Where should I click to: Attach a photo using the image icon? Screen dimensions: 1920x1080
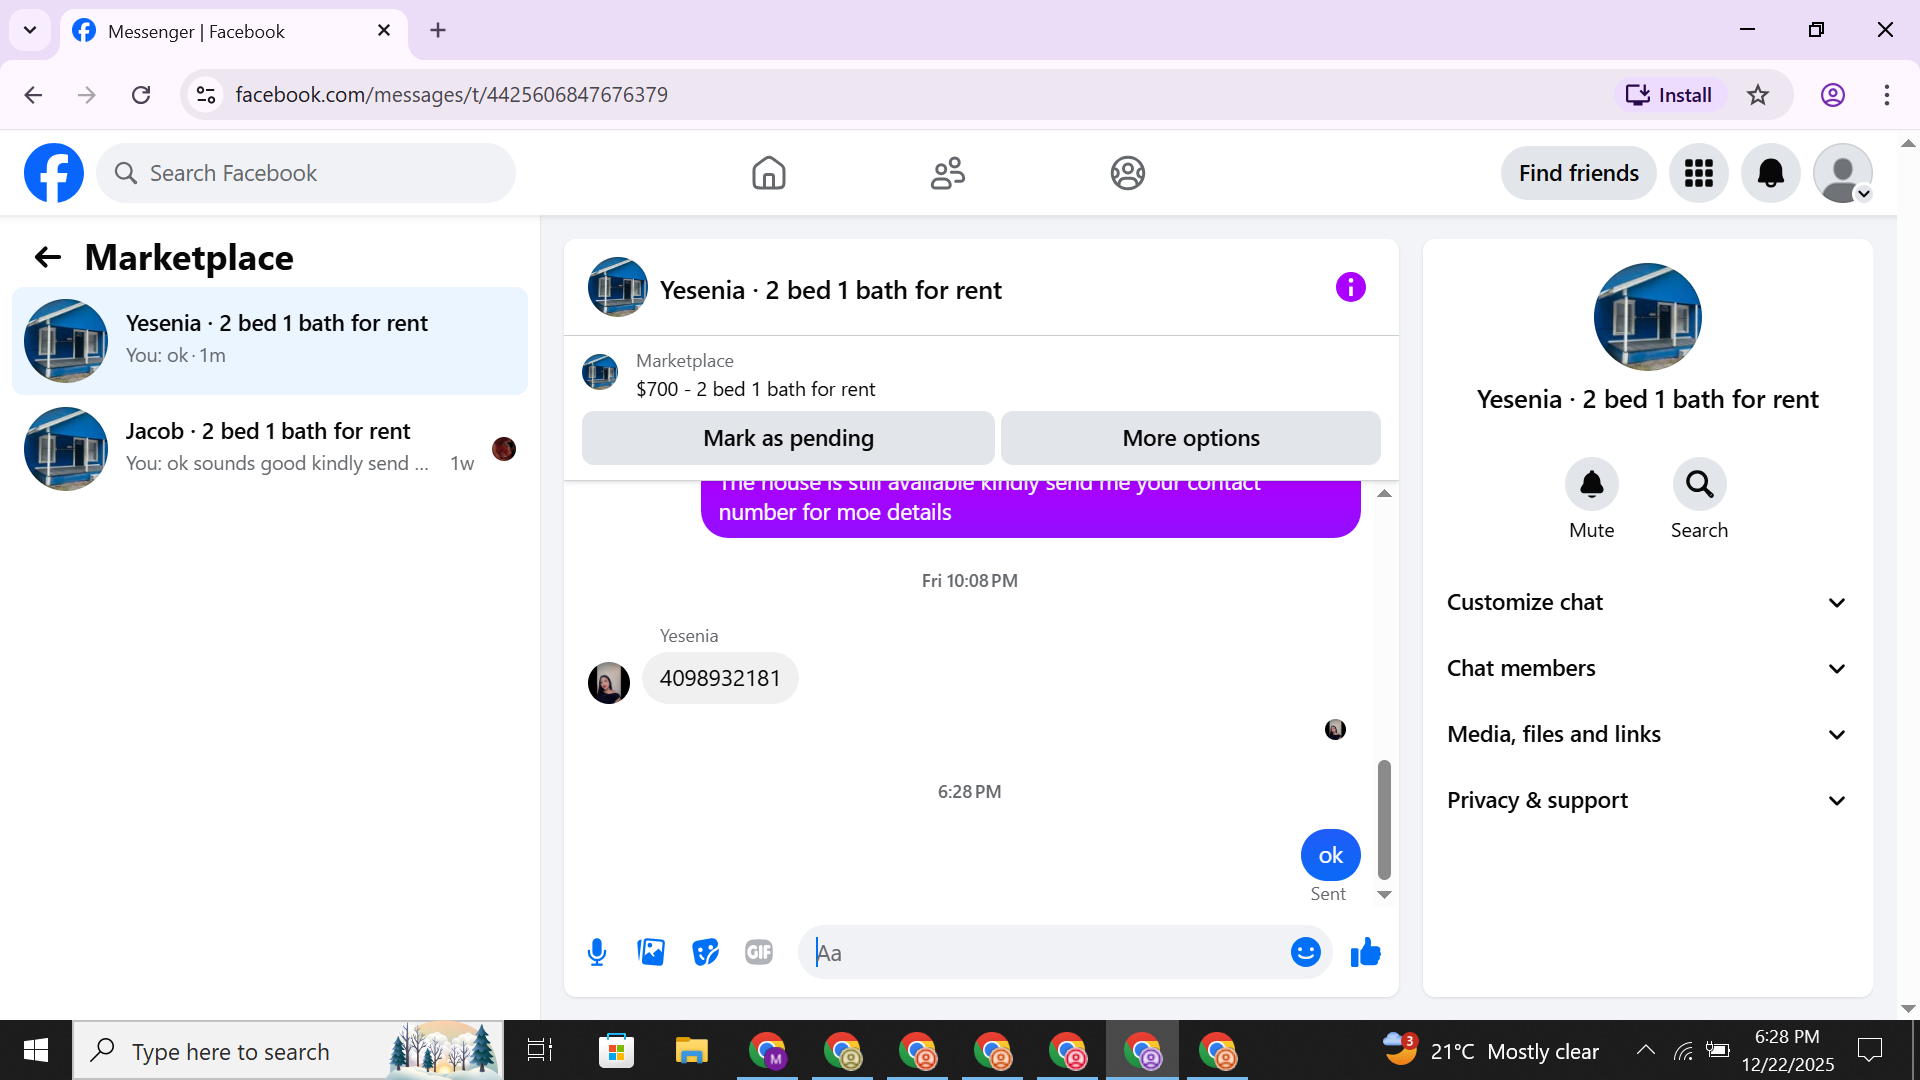pos(651,952)
